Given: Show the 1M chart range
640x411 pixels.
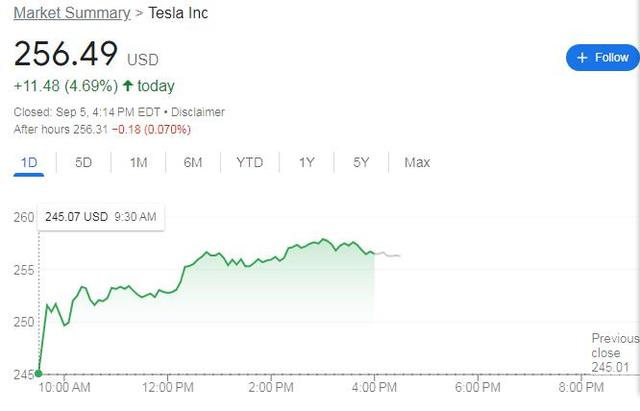Looking at the screenshot, I should pos(138,162).
